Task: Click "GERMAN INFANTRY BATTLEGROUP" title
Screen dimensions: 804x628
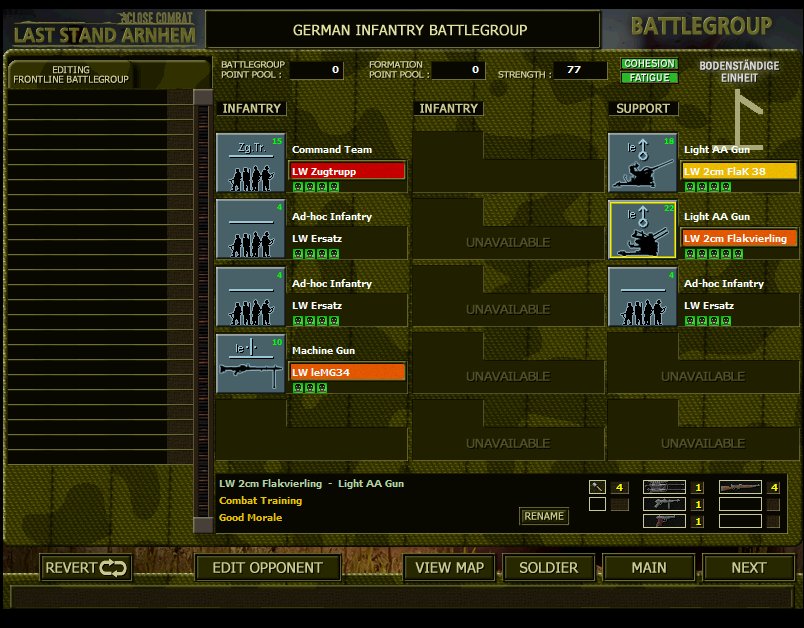Action: (x=410, y=30)
